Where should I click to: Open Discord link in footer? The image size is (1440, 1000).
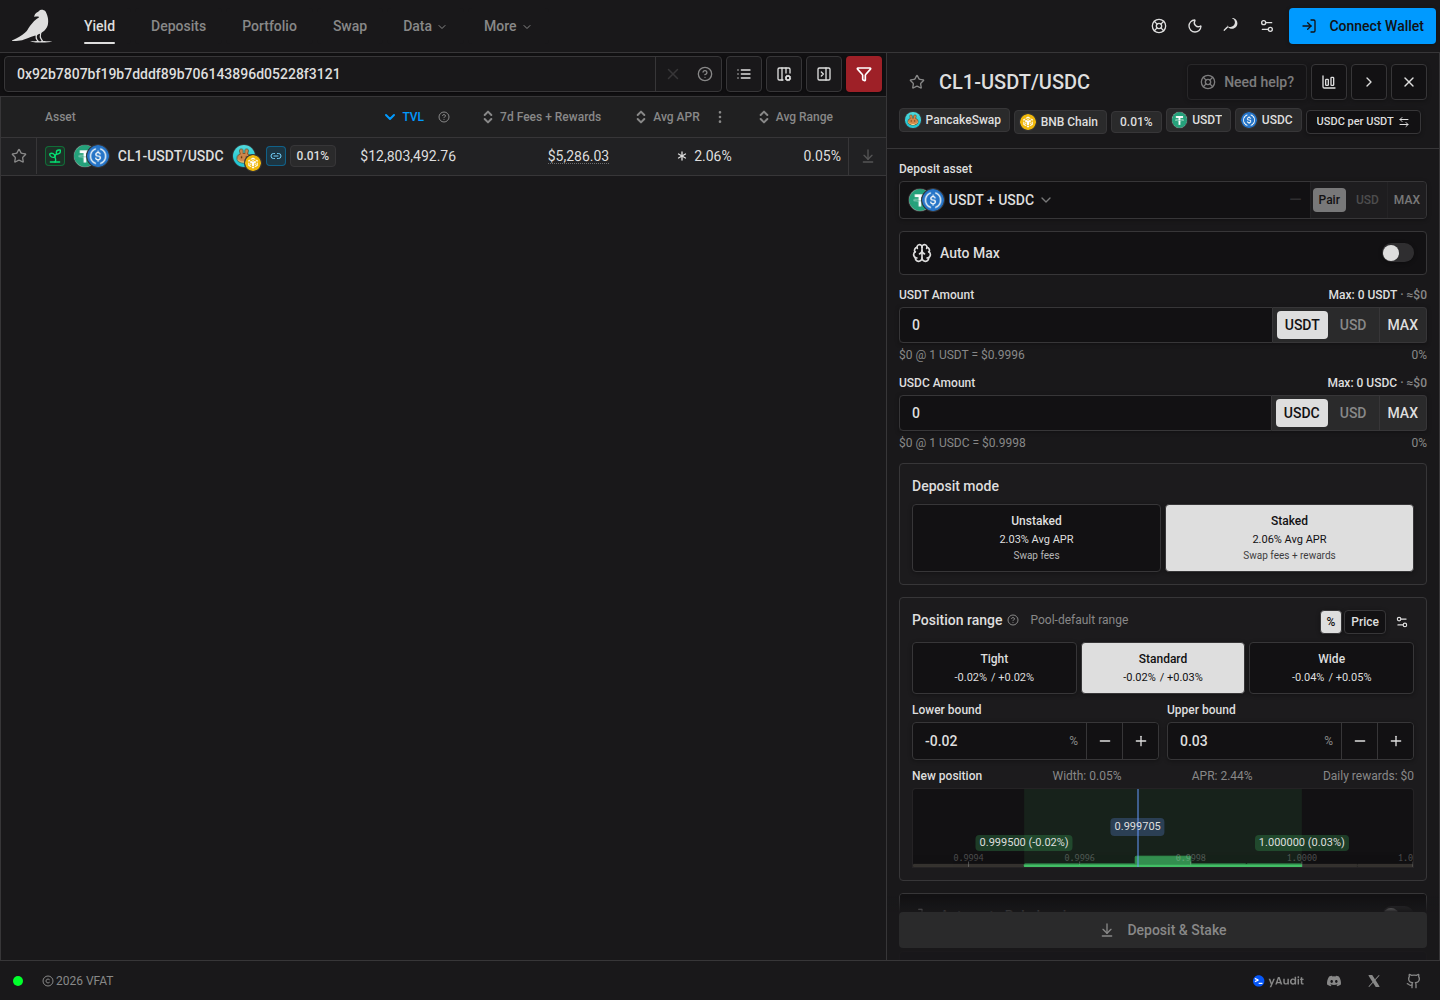pyautogui.click(x=1334, y=981)
